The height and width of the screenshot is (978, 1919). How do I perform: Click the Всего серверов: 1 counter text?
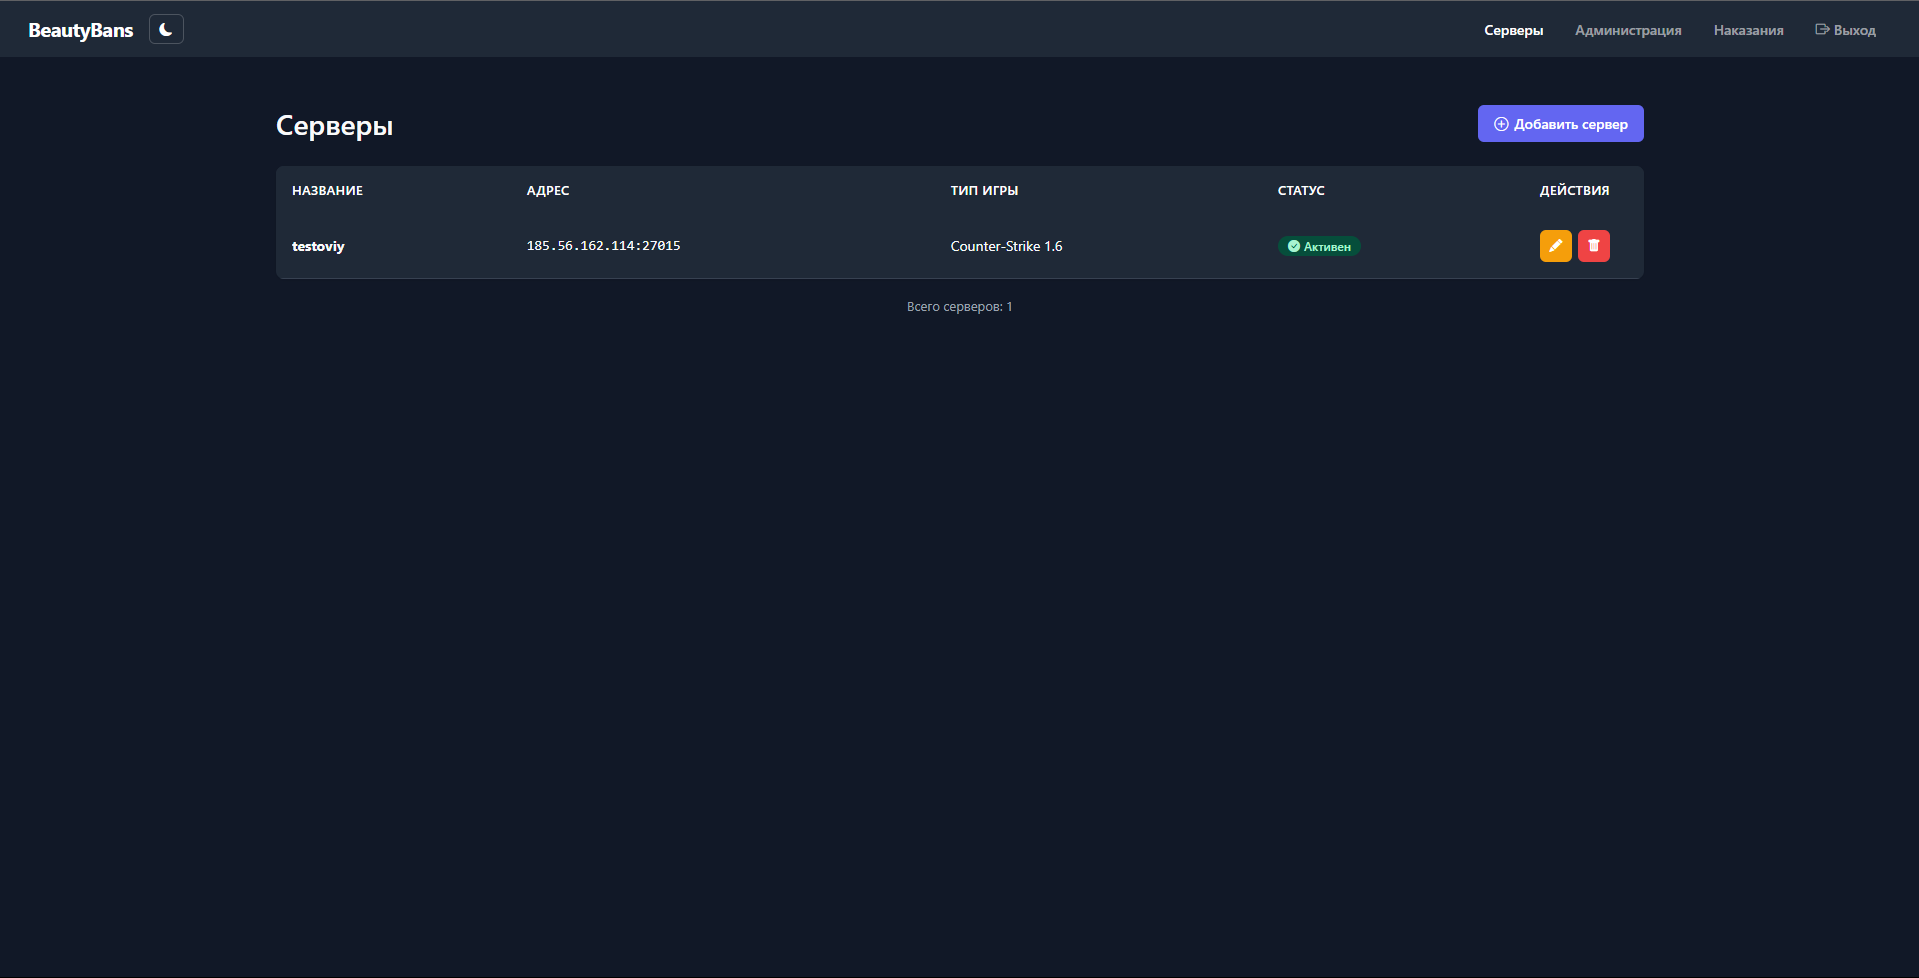959,307
